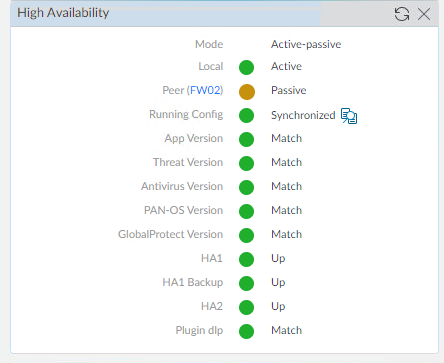
Task: Click the PAN-OS Version status dot
Action: click(x=247, y=211)
